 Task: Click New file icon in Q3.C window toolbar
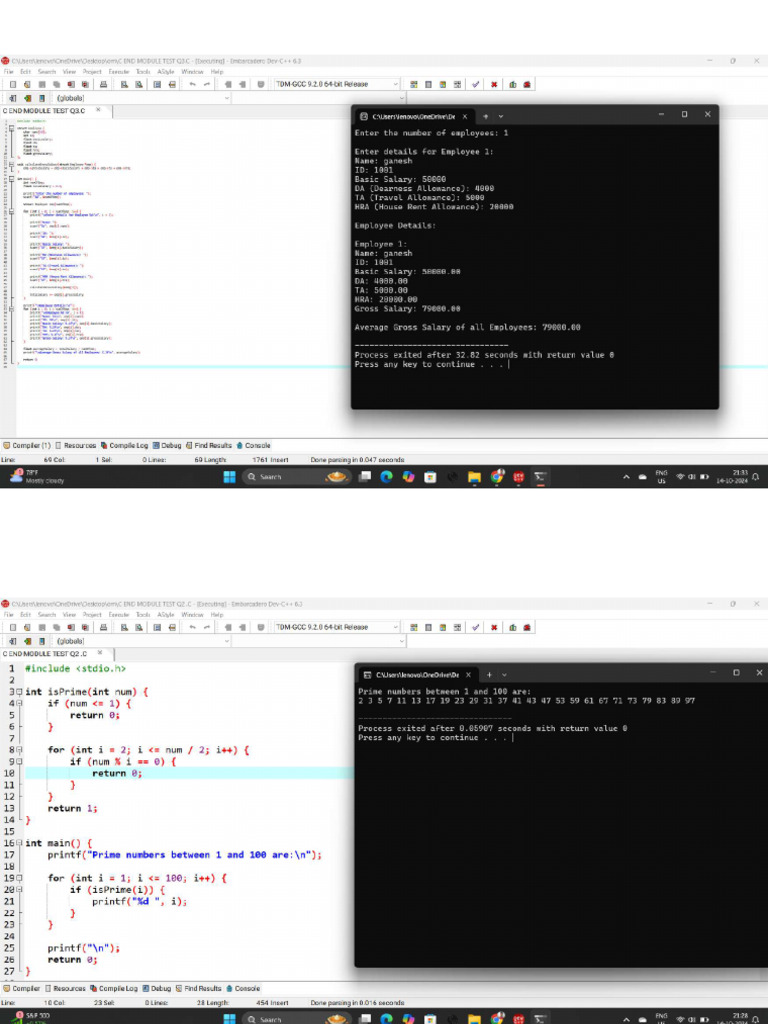pos(13,84)
